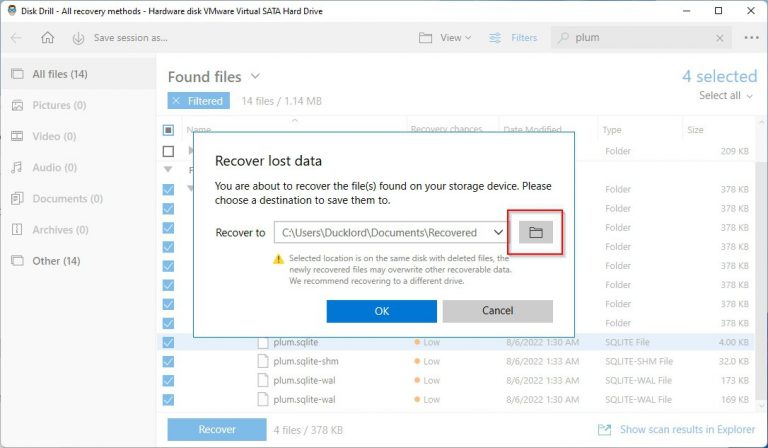Screen dimensions: 768x448
Task: Click file icon of 169 KB plum.sqlite-wal
Action: [263, 400]
